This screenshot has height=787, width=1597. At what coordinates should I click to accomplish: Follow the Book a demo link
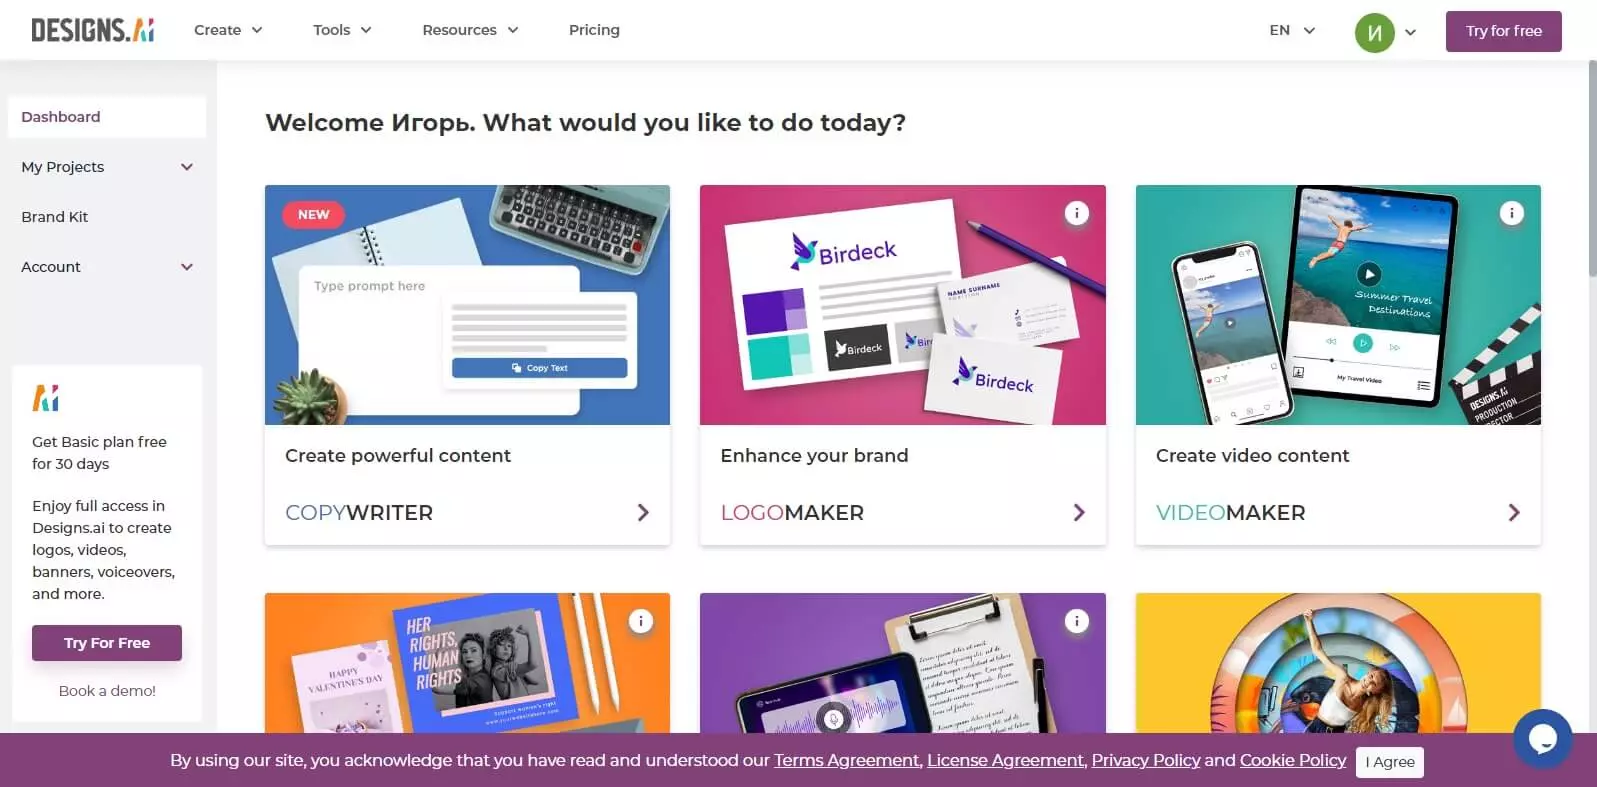pyautogui.click(x=107, y=691)
